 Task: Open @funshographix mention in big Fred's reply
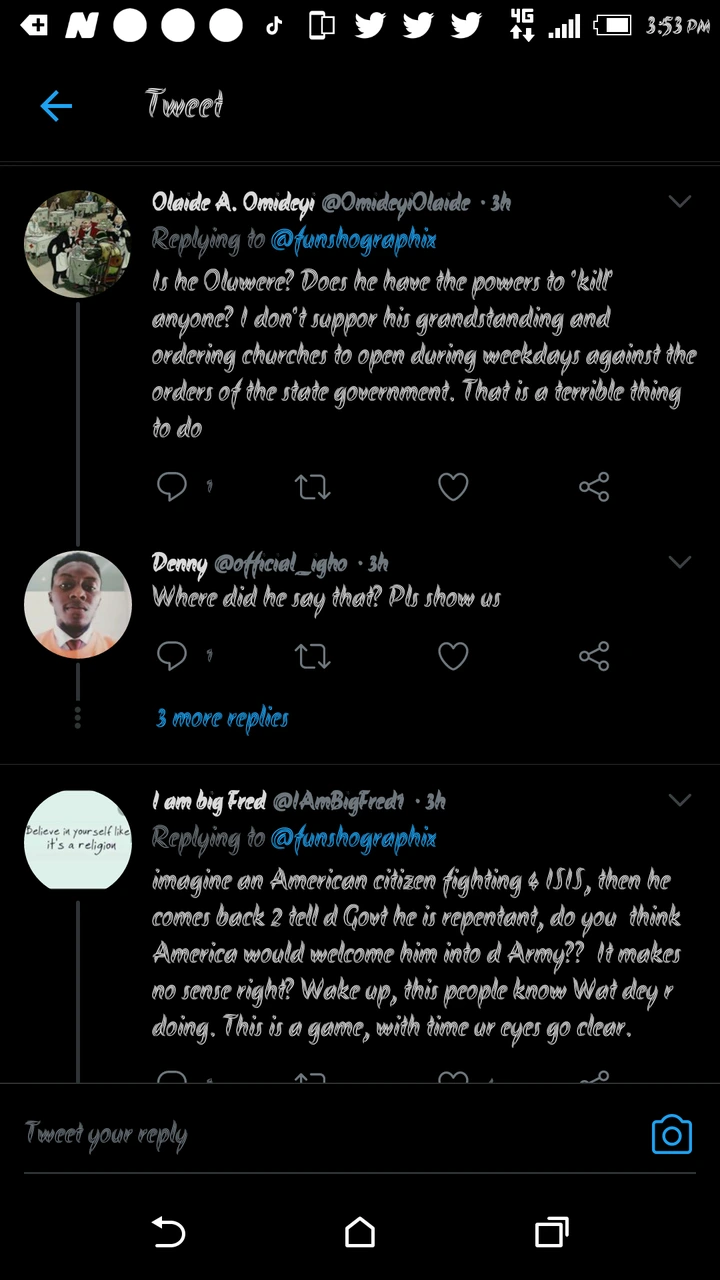point(353,838)
